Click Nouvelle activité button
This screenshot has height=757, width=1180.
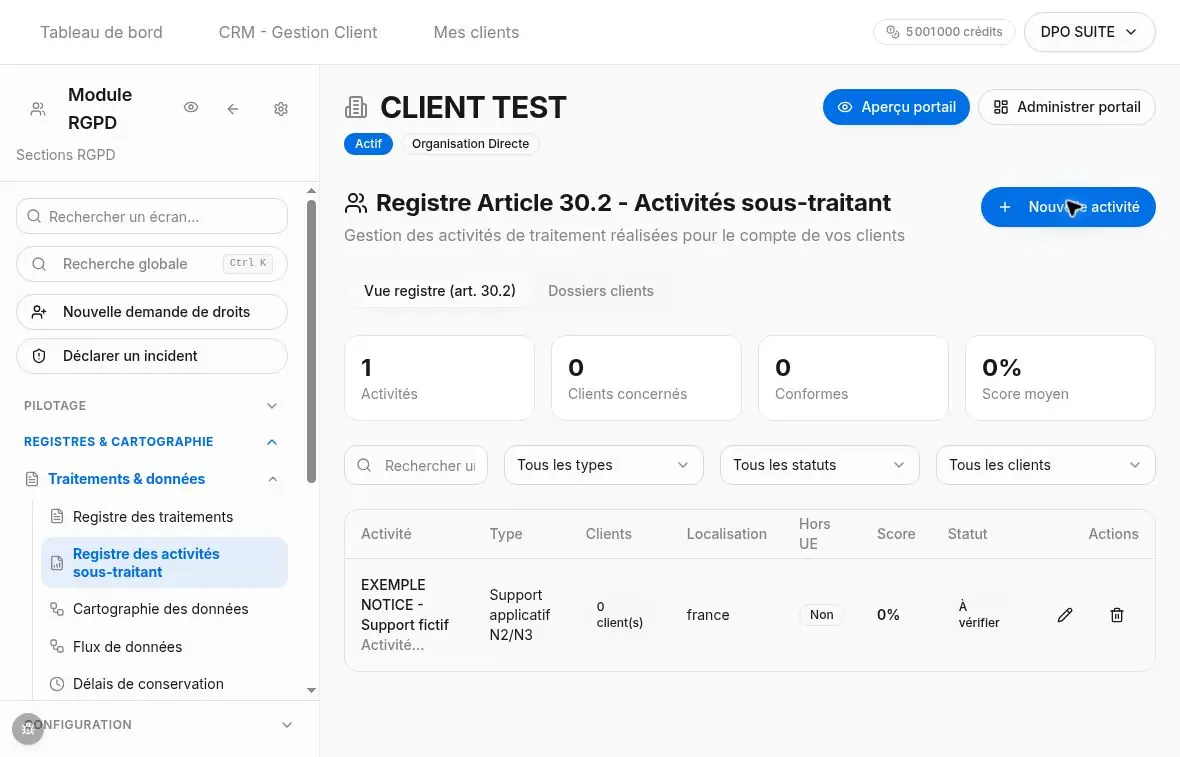pos(1068,207)
